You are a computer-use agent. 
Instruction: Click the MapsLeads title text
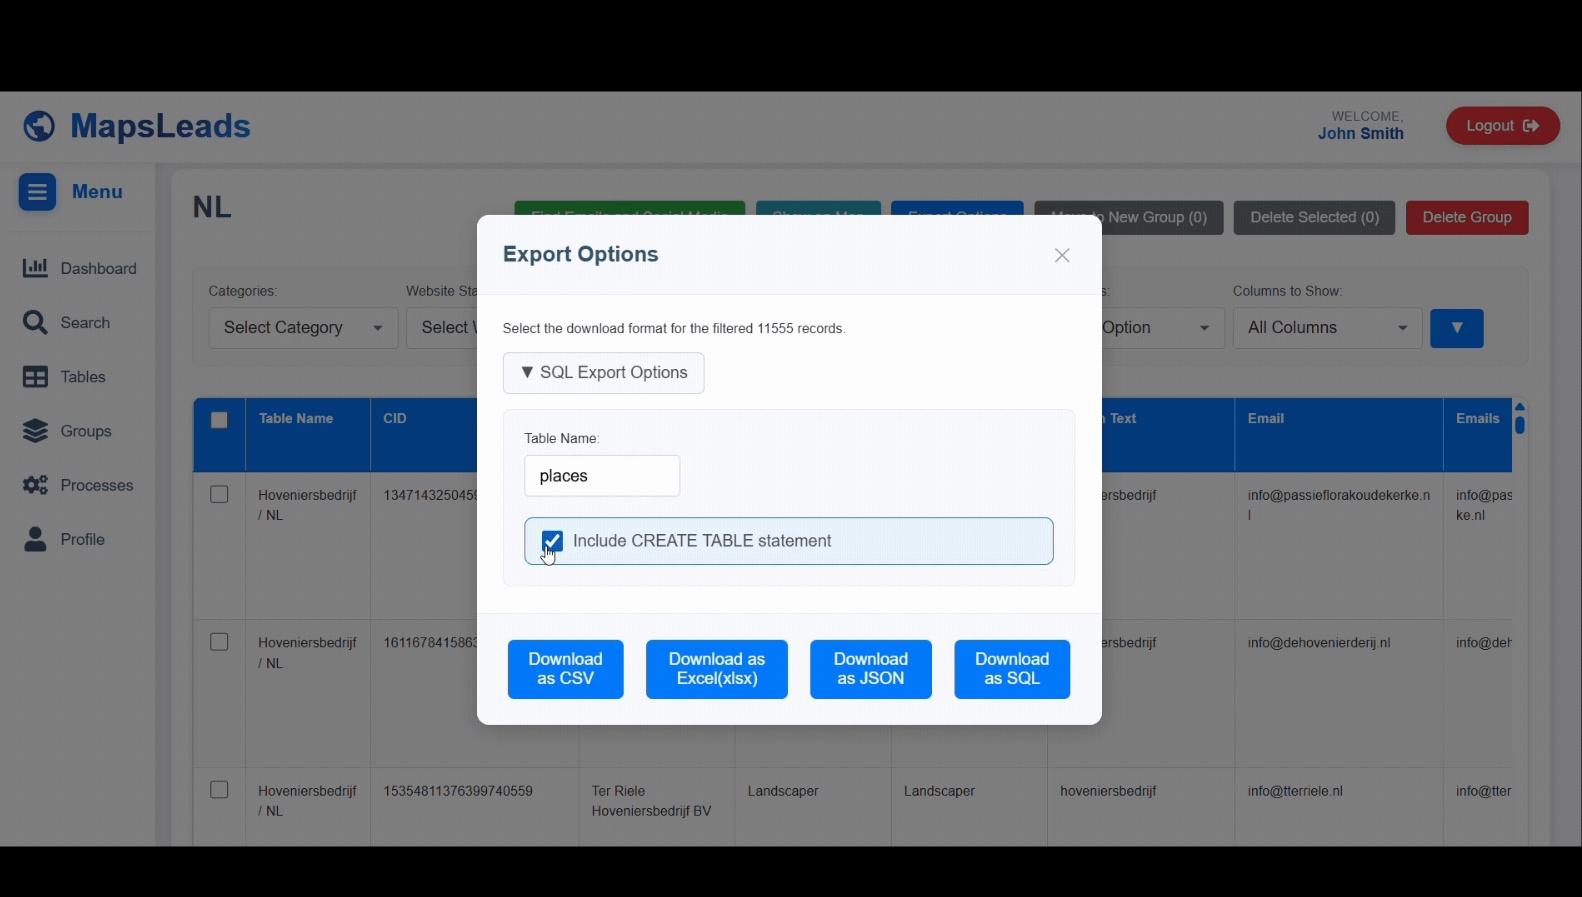pyautogui.click(x=160, y=126)
